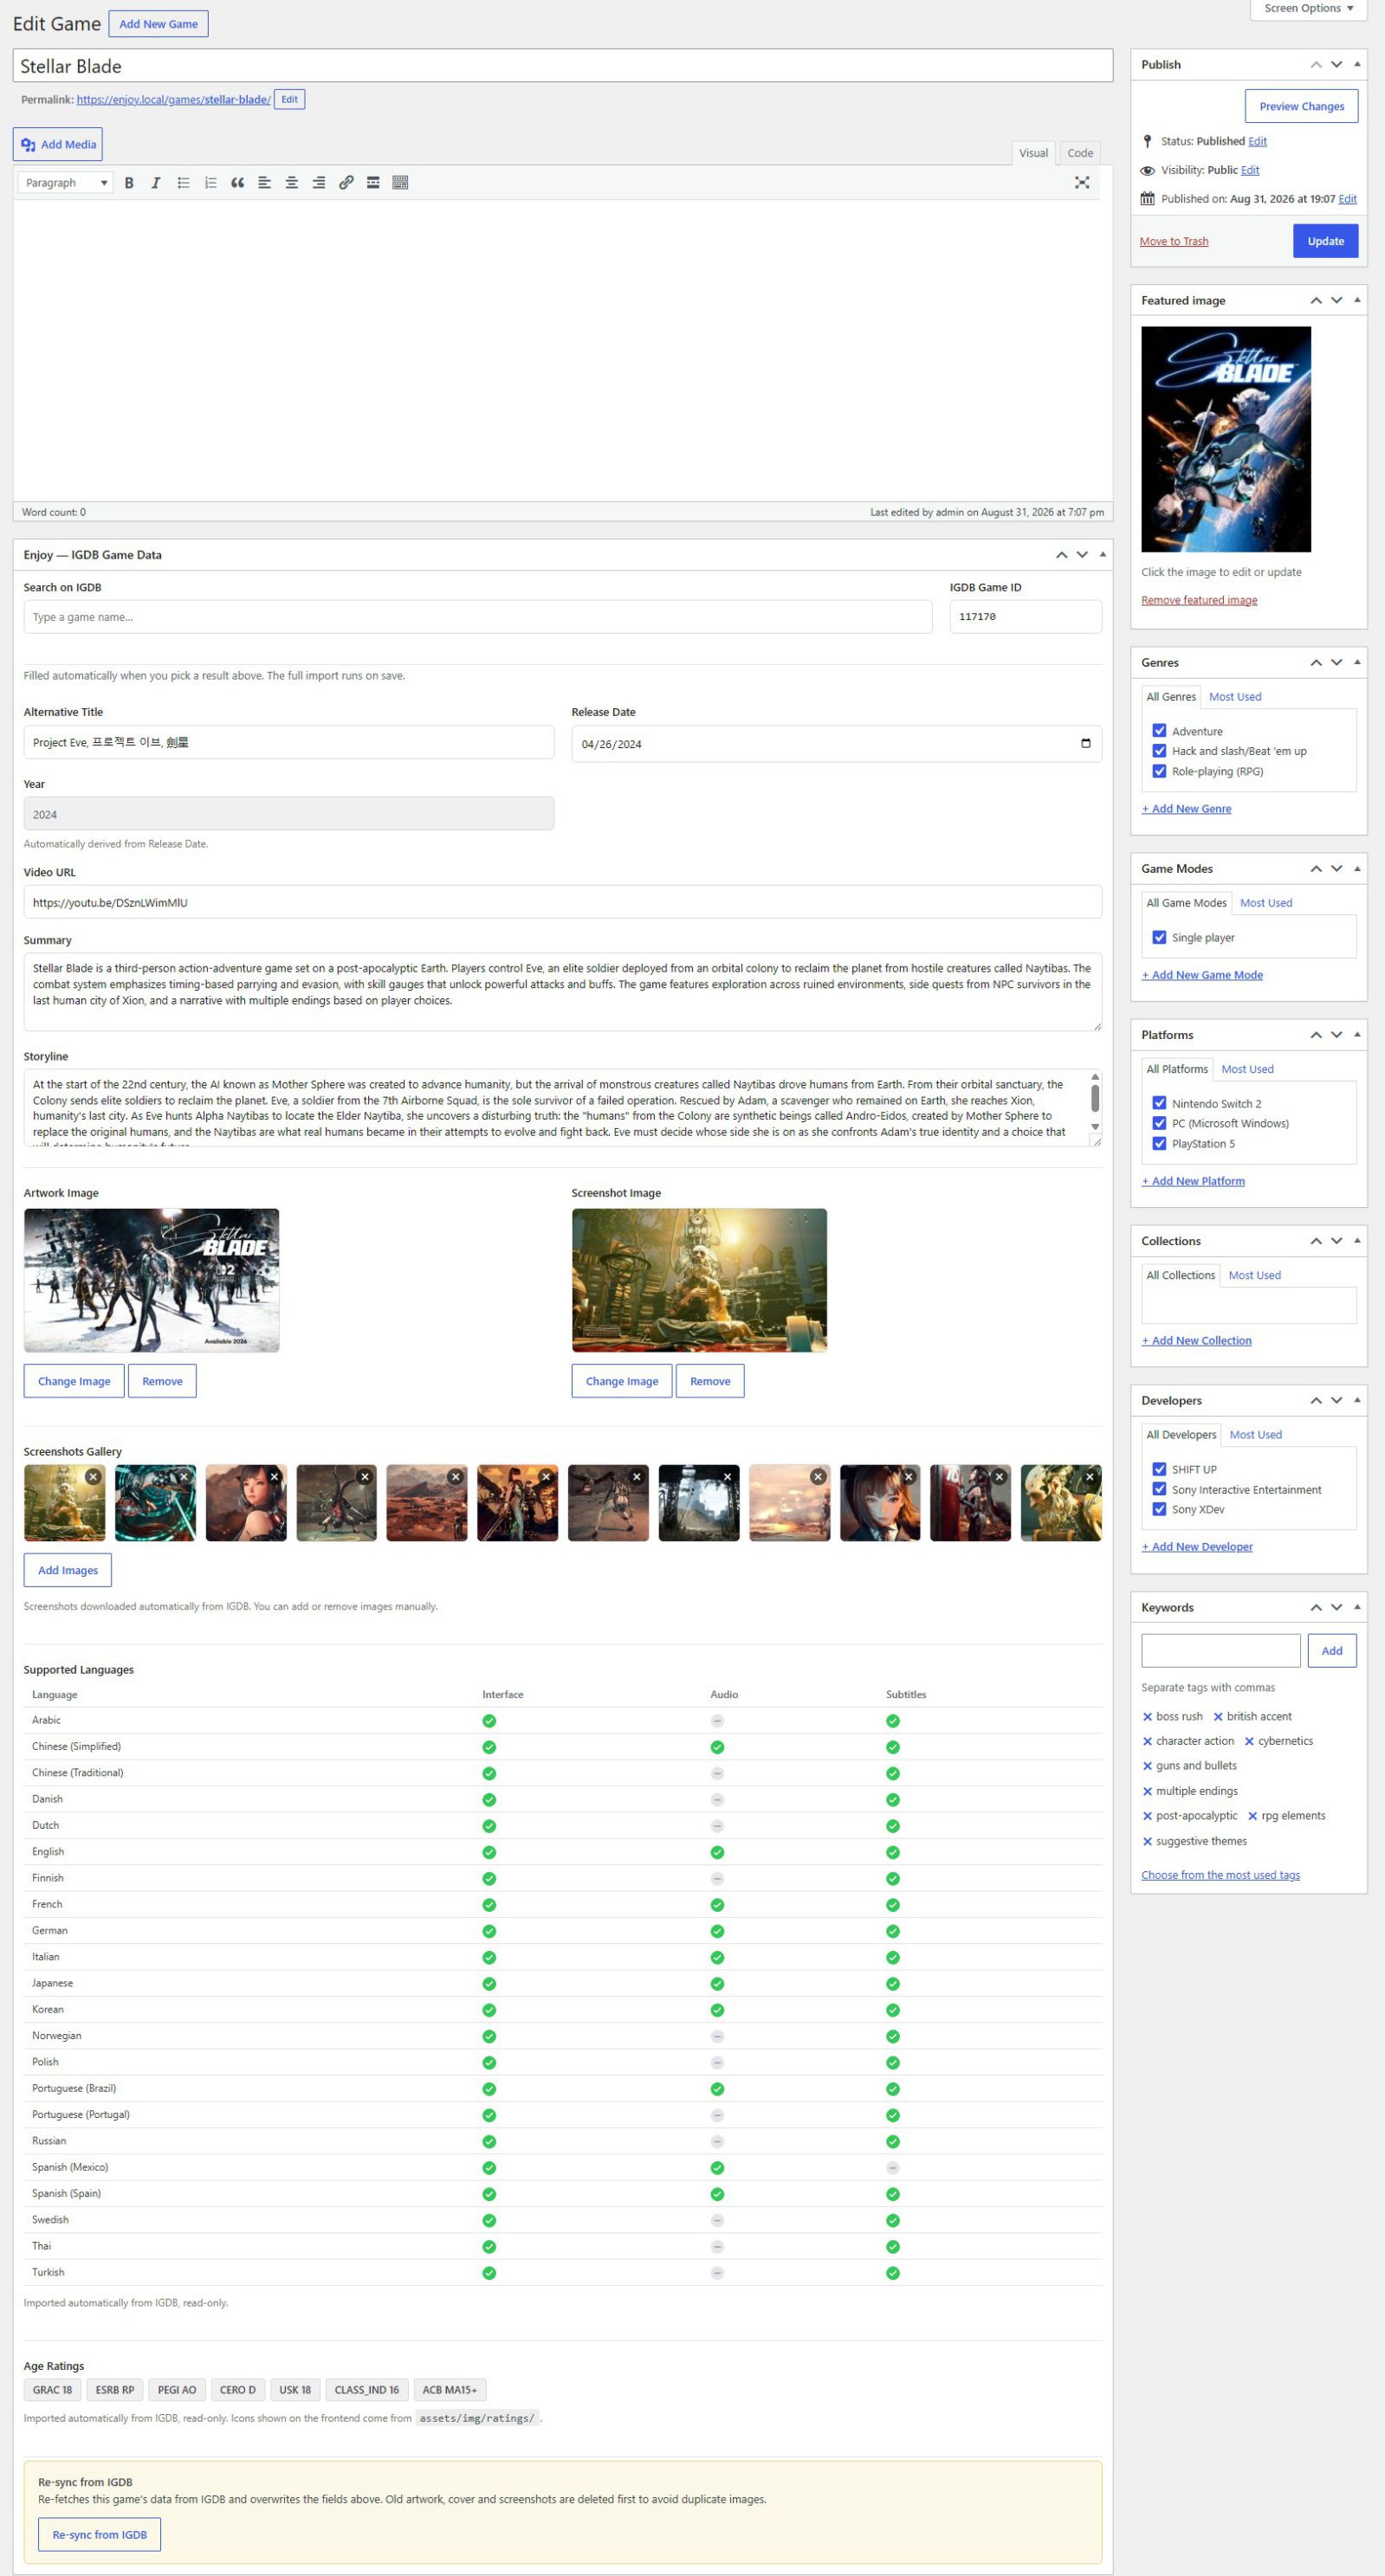This screenshot has width=1385, height=2576.
Task: Collapse the Platforms panel
Action: point(1357,1035)
